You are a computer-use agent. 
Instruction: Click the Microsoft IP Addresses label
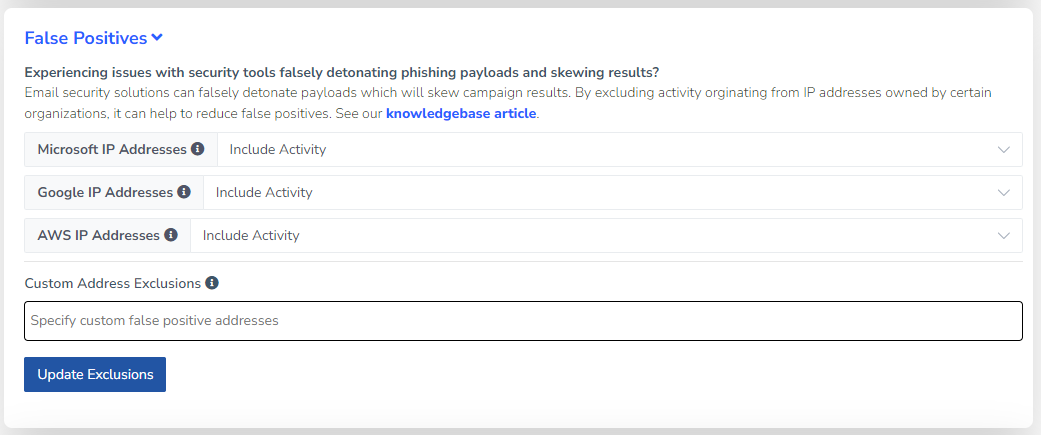(112, 149)
